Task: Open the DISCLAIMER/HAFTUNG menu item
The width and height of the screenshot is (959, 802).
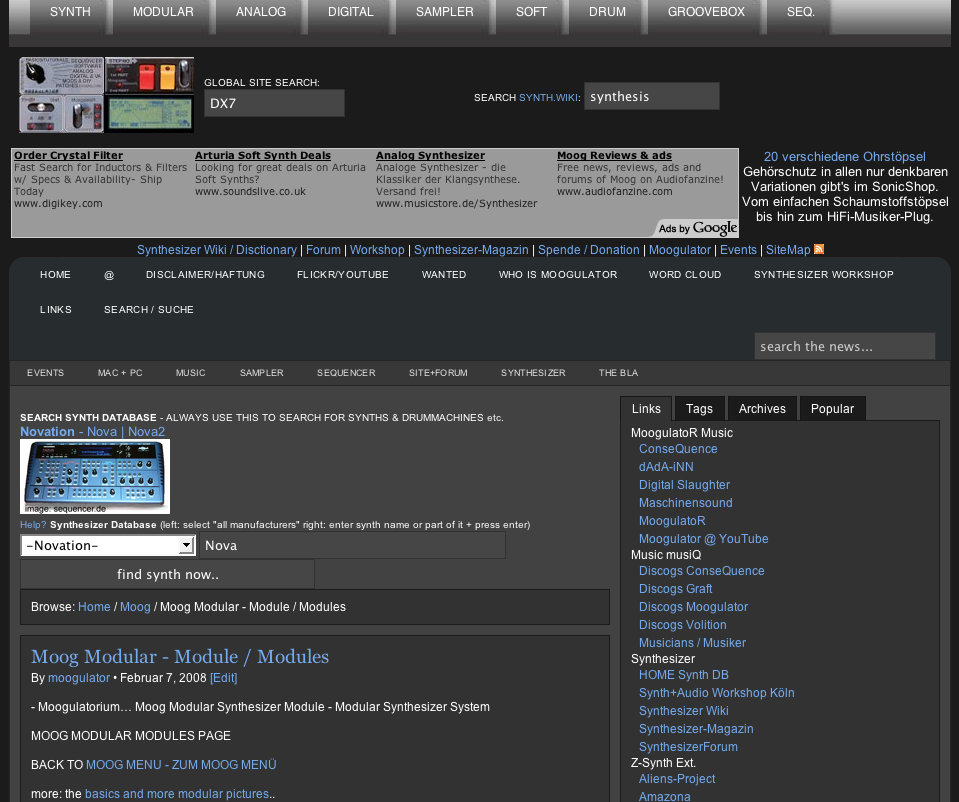Action: [x=206, y=275]
